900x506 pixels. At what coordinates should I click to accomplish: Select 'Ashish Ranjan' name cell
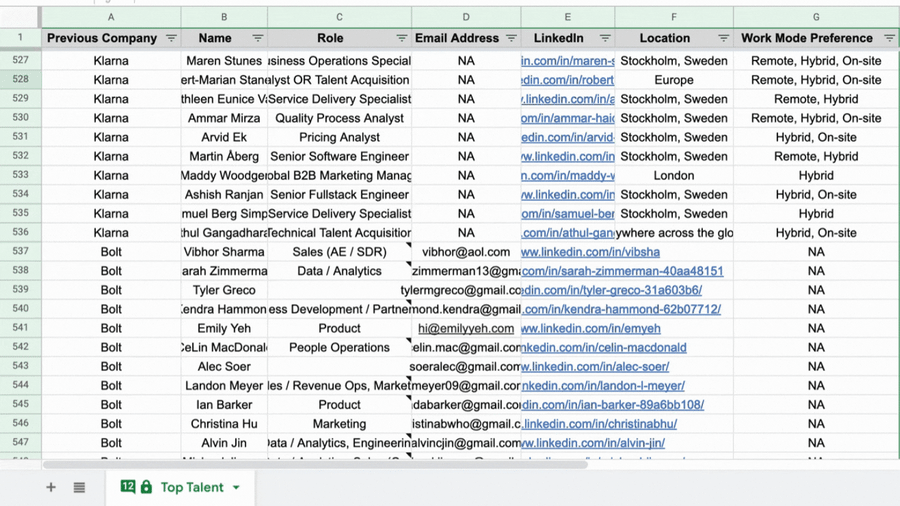(x=224, y=194)
